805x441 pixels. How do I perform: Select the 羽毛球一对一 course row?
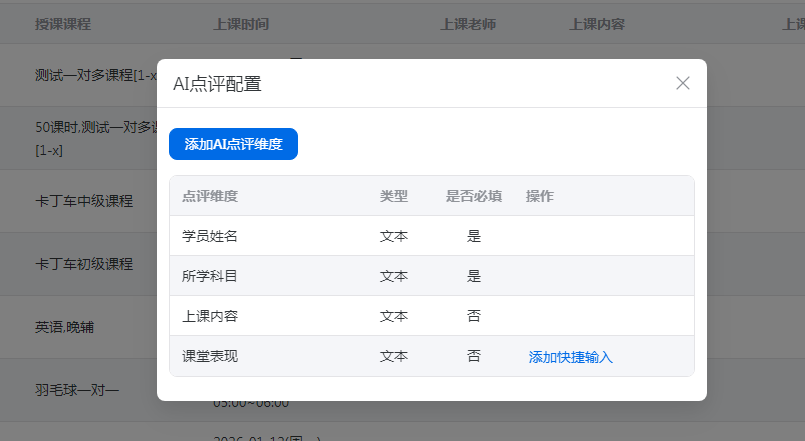(x=77, y=389)
